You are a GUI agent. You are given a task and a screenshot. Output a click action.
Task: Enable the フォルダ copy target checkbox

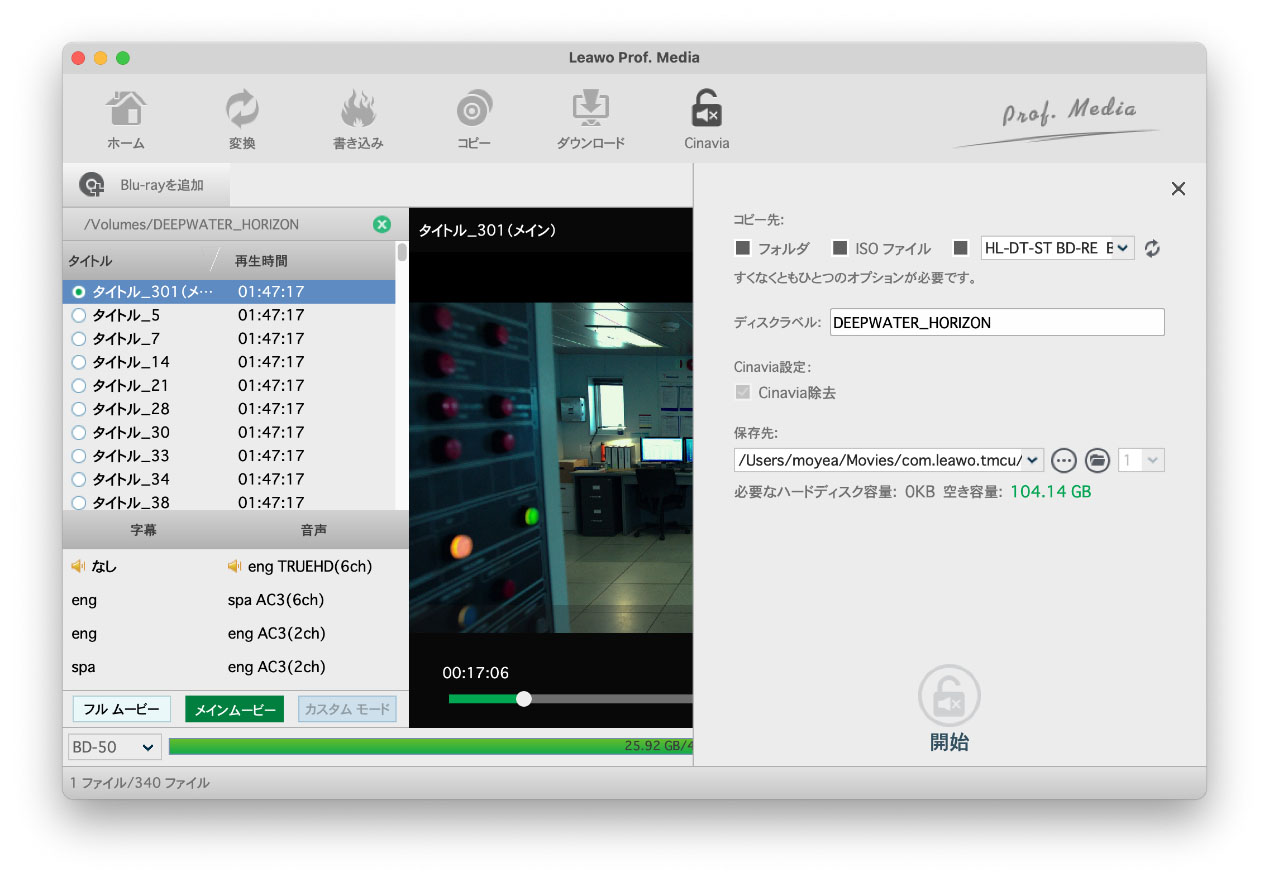pyautogui.click(x=743, y=248)
